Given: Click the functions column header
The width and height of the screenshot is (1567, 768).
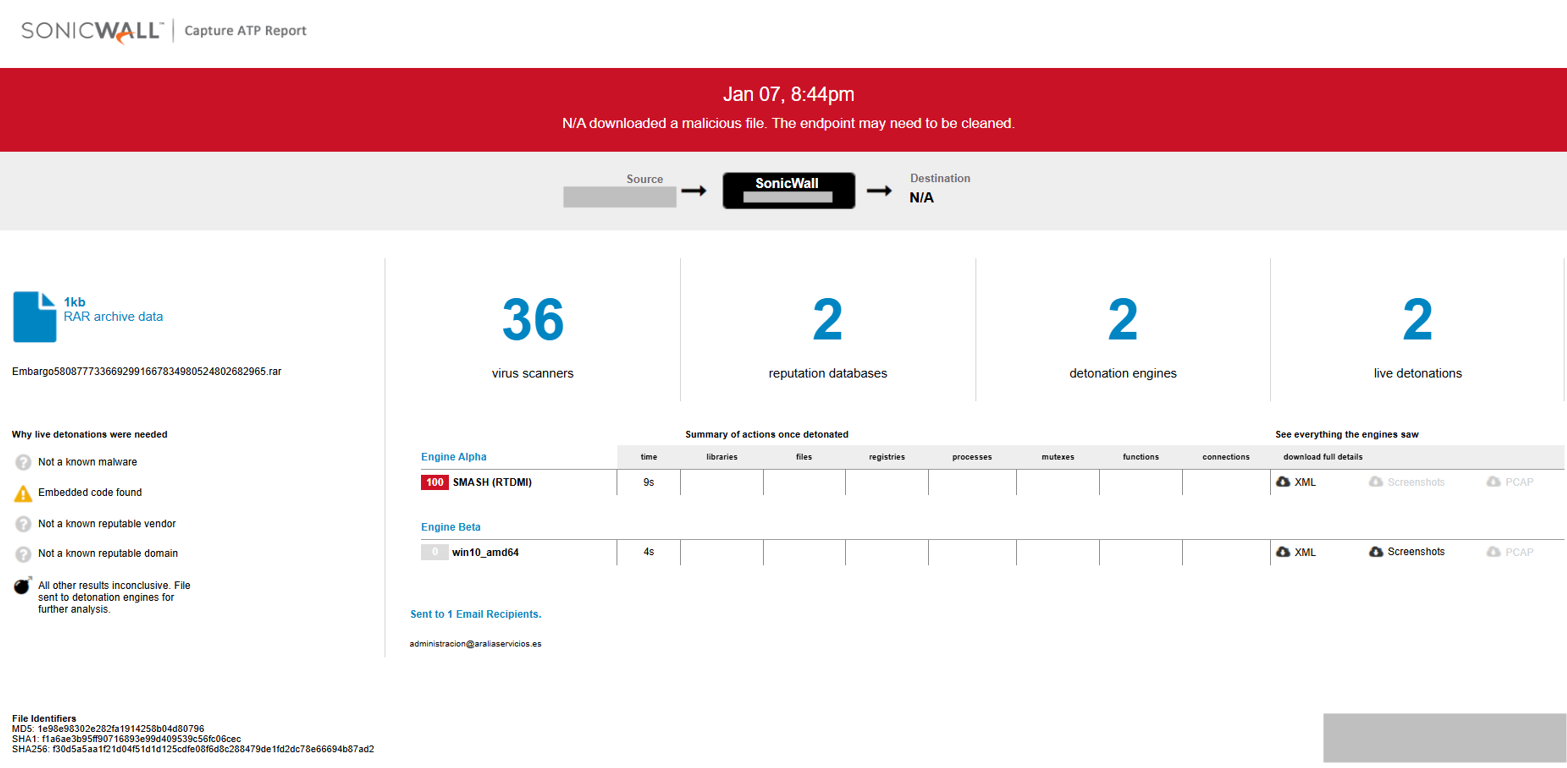Looking at the screenshot, I should (x=1140, y=457).
